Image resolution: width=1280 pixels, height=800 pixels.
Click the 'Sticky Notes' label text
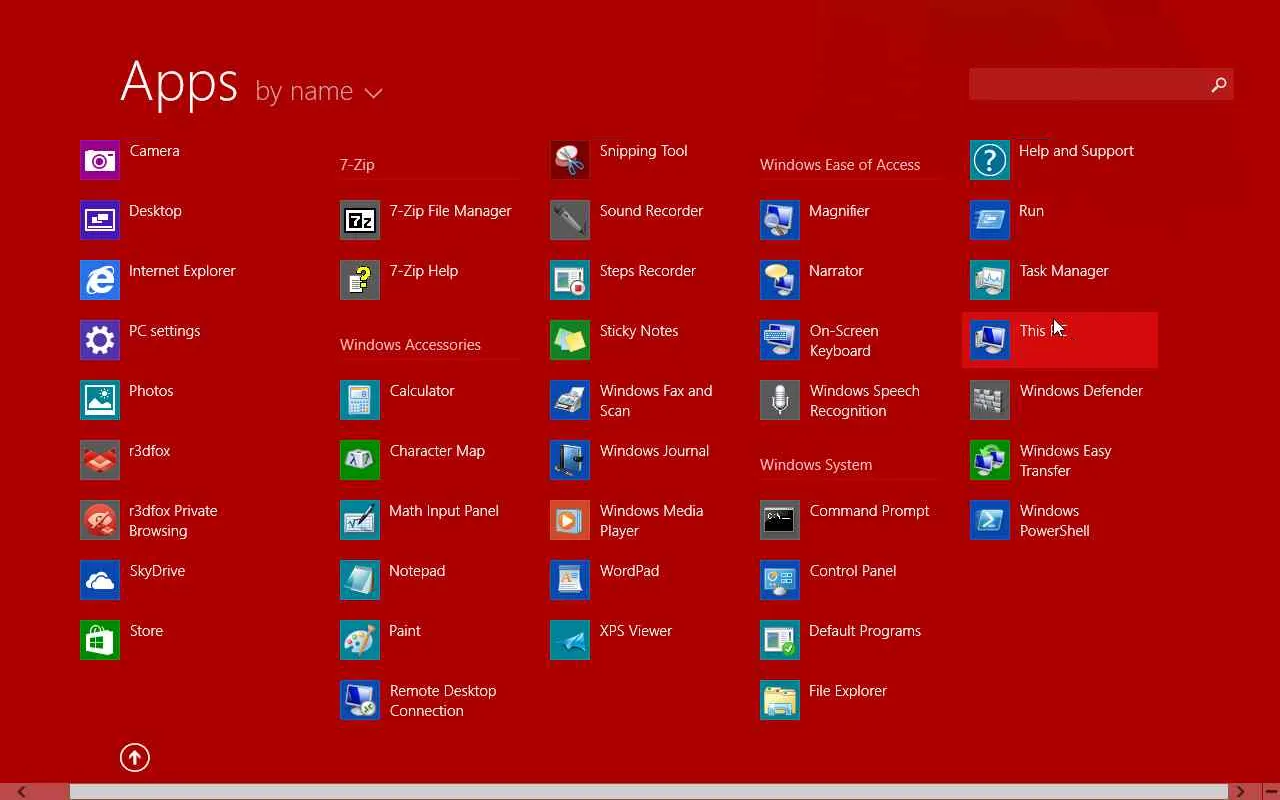(x=639, y=330)
